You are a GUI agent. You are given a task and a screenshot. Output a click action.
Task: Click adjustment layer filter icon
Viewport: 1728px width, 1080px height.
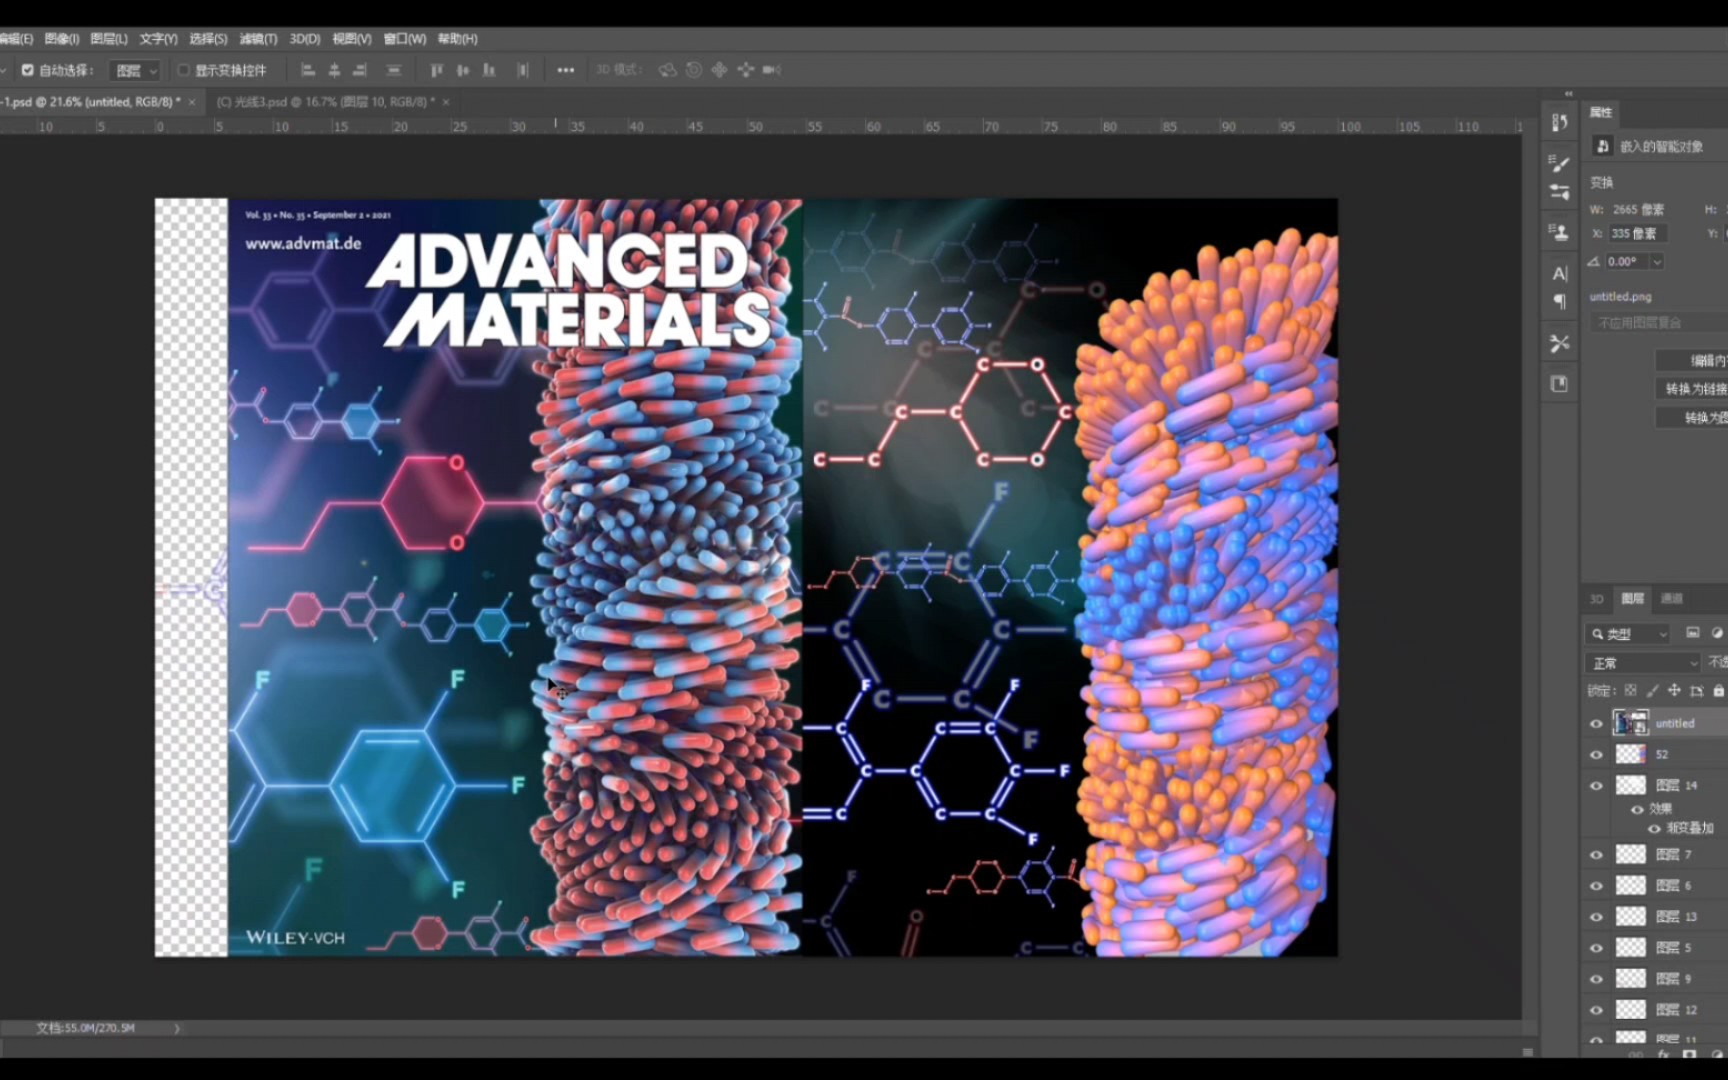[1717, 633]
